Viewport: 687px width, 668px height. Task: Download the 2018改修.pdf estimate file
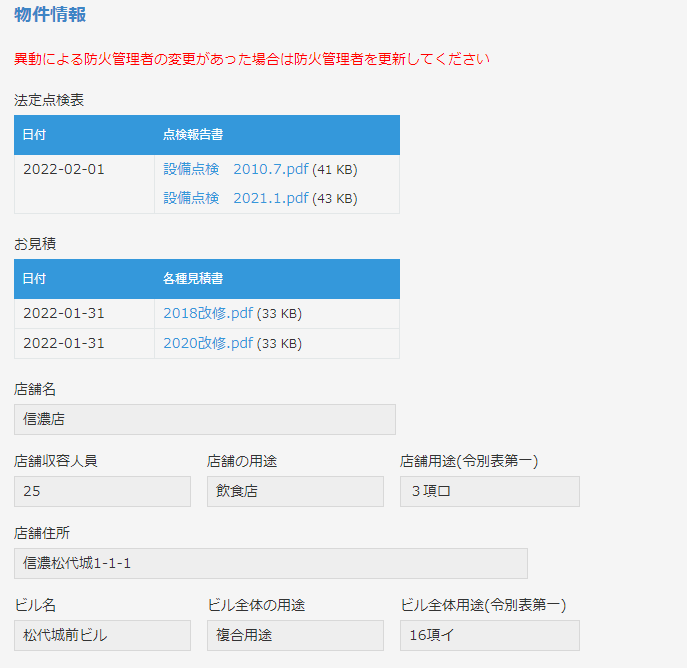tap(208, 314)
